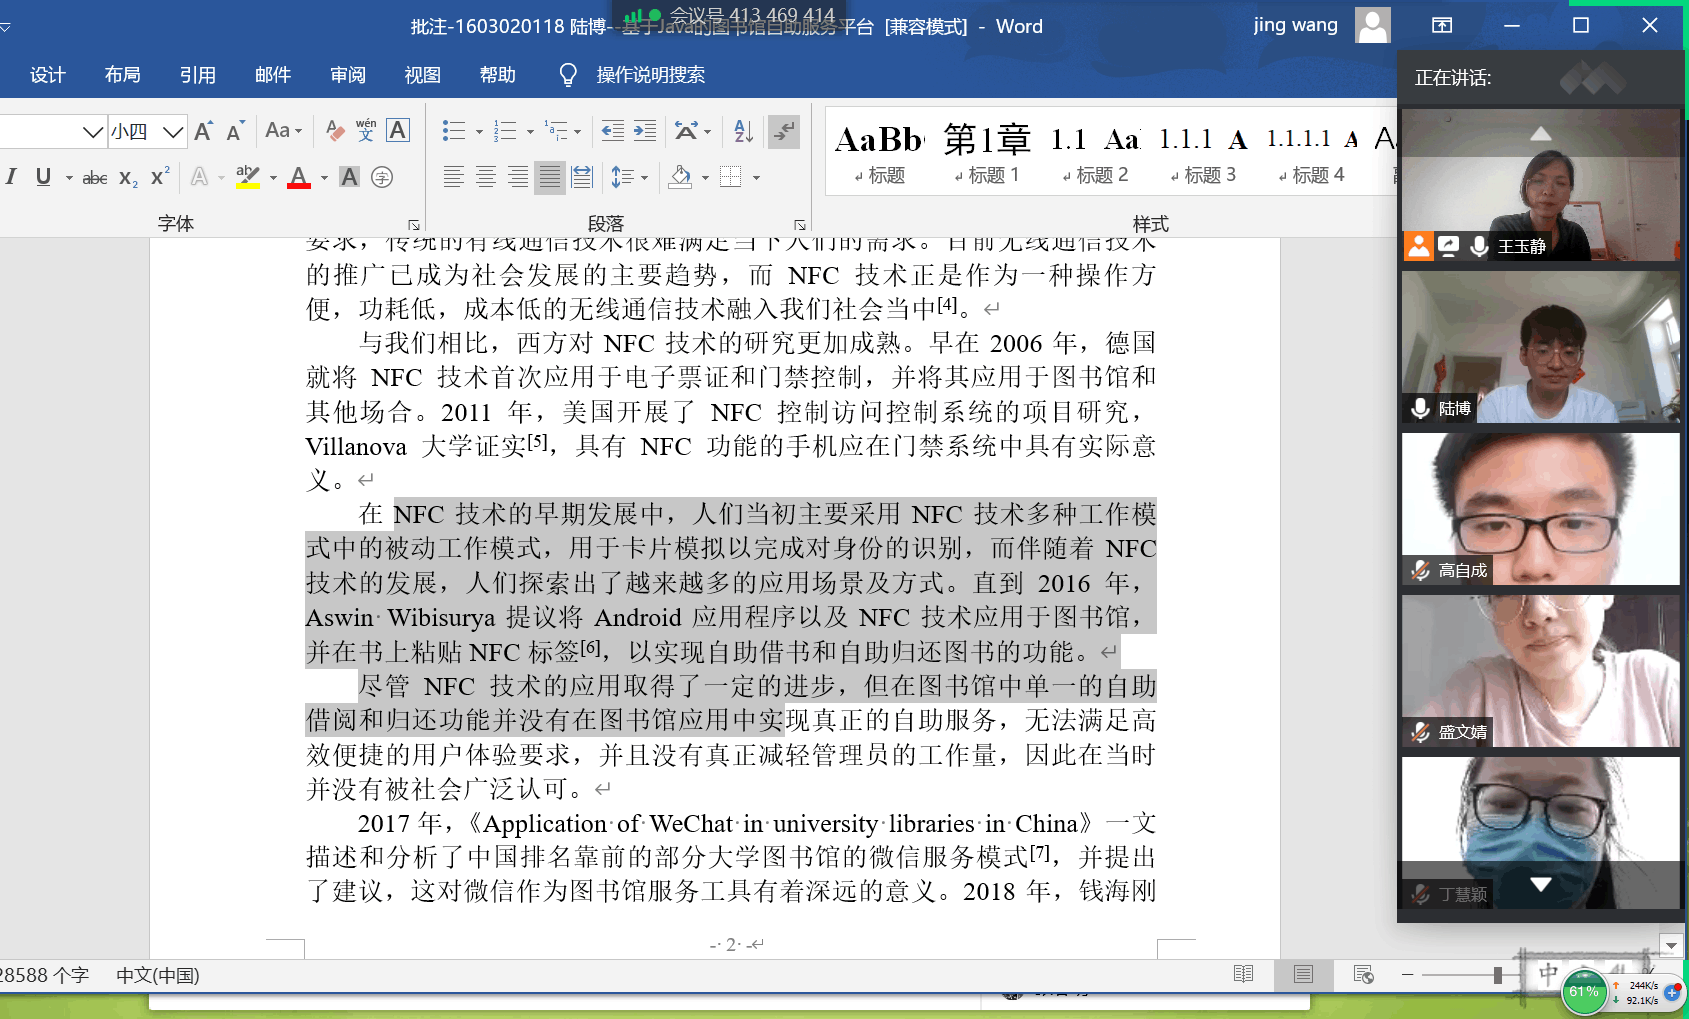Click the Phonetic Guide wén icon
1689x1019 pixels.
tap(366, 131)
